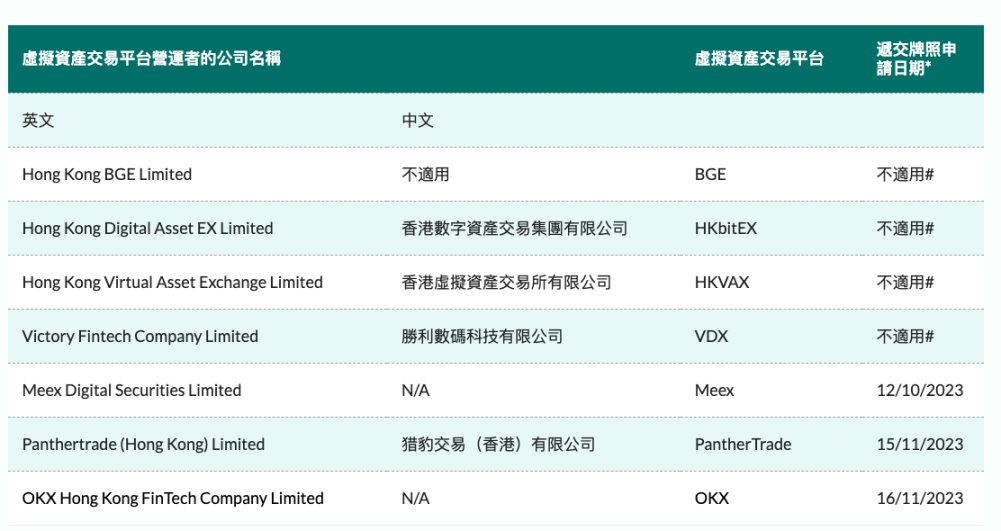The height and width of the screenshot is (531, 1001).
Task: Click the 12/10/2023 application date
Action: click(x=919, y=390)
